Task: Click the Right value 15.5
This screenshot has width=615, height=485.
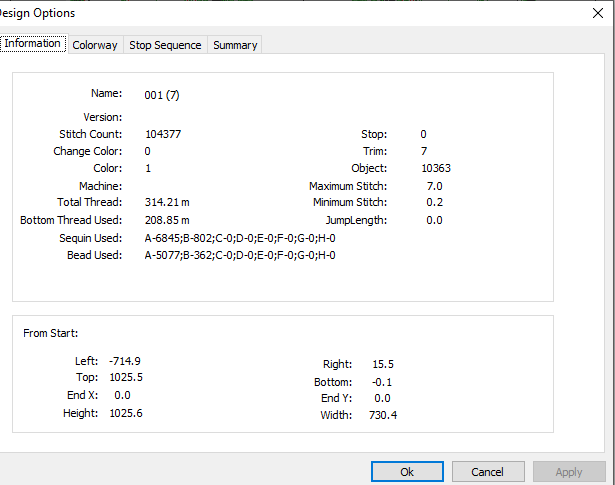Action: pyautogui.click(x=383, y=364)
